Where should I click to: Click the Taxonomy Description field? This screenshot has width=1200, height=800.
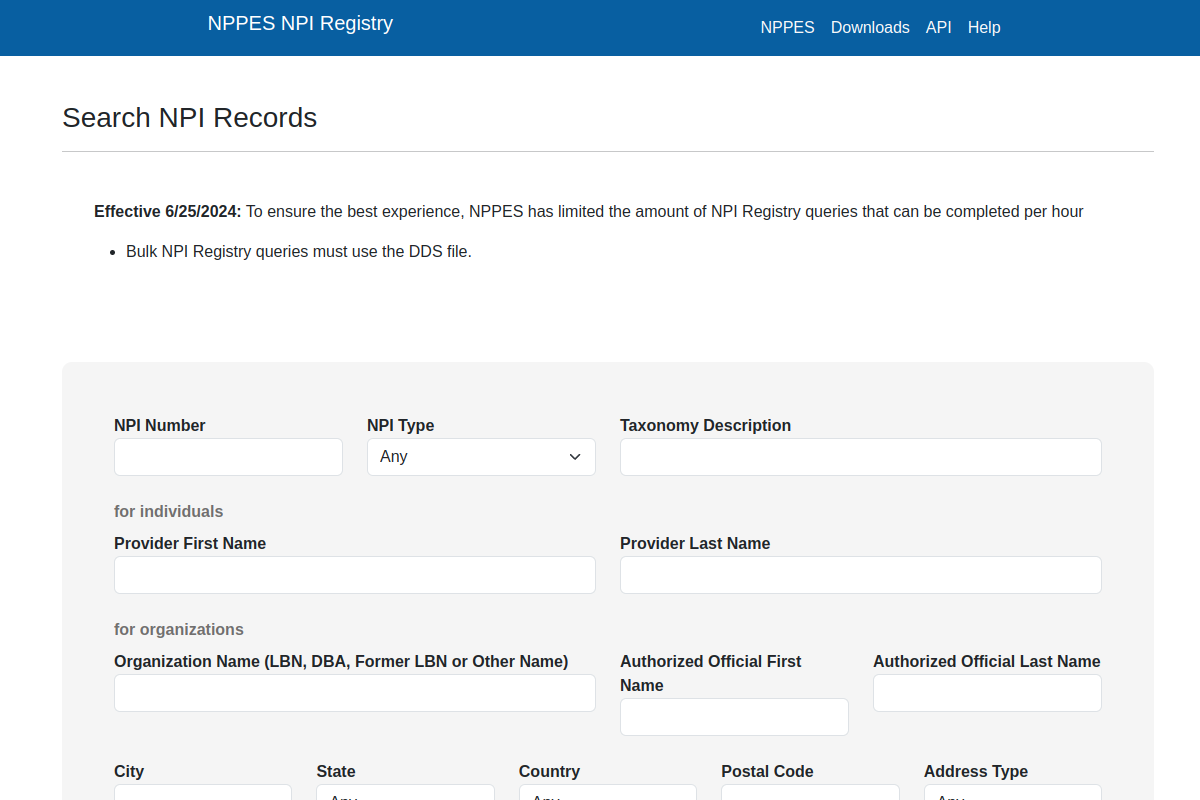[861, 457]
